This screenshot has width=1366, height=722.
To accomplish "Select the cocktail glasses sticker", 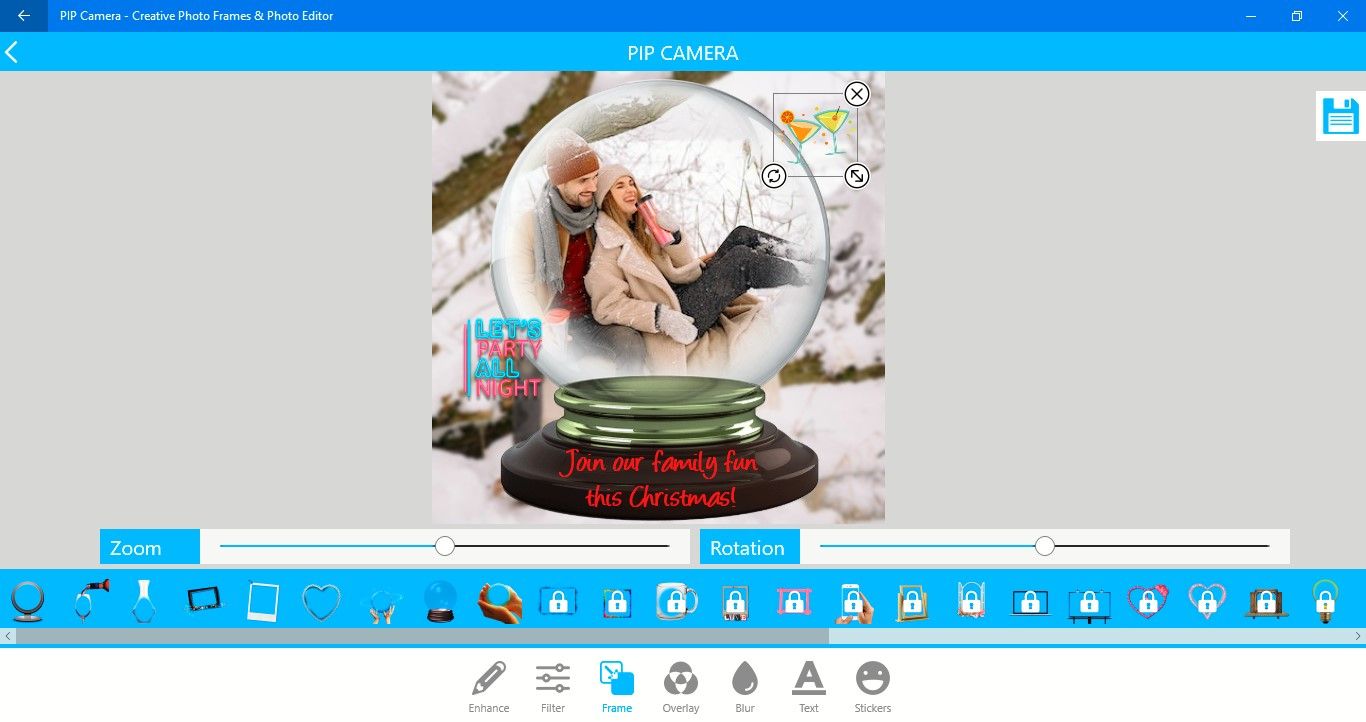I will (x=815, y=135).
